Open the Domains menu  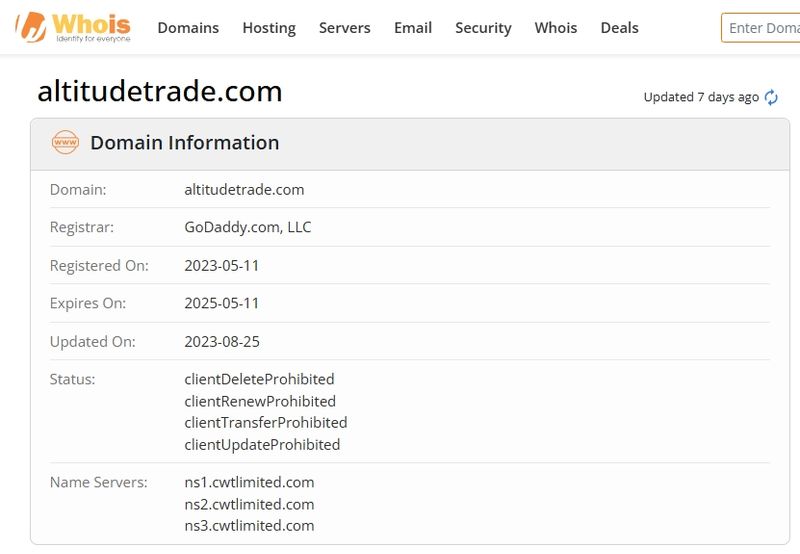(x=188, y=28)
